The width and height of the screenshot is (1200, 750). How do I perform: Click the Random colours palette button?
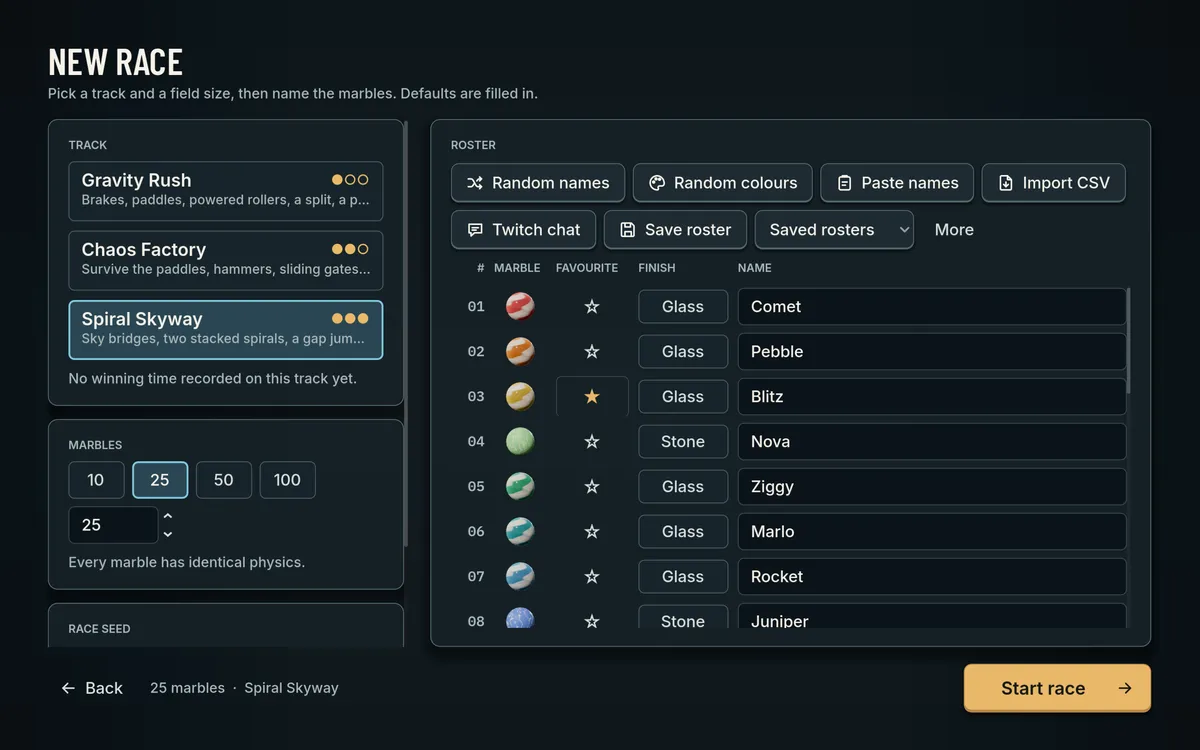(723, 183)
